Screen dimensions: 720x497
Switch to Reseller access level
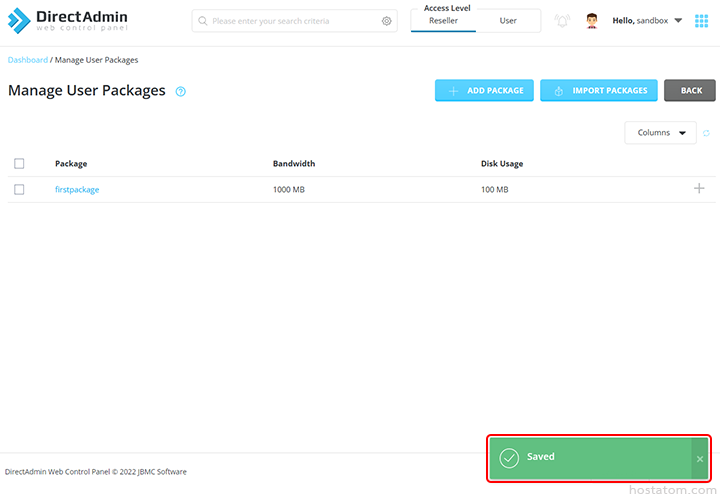coord(443,21)
